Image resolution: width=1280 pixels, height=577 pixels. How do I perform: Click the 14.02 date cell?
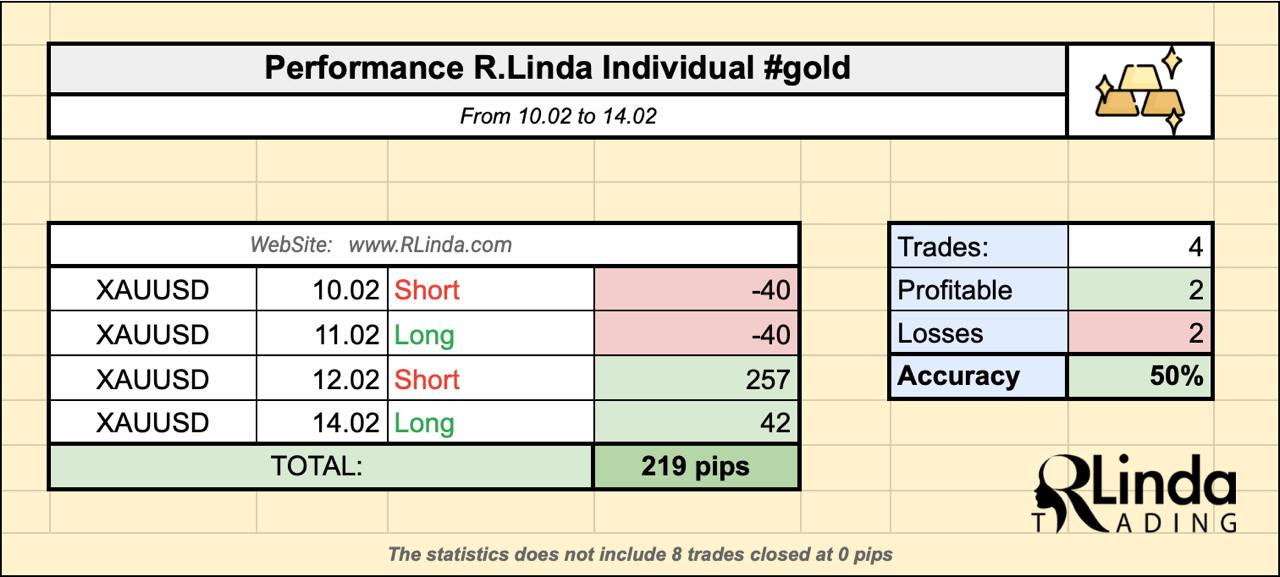click(322, 423)
